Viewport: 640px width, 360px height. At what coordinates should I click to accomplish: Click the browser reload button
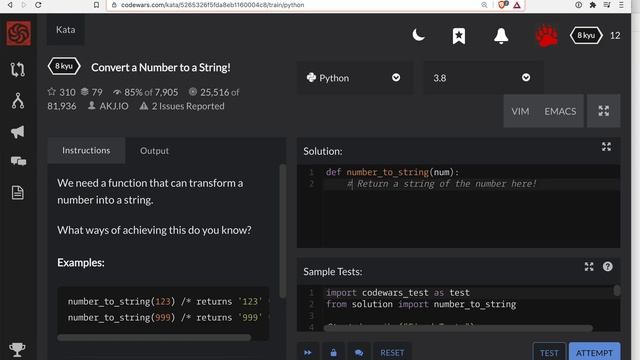[x=38, y=5]
